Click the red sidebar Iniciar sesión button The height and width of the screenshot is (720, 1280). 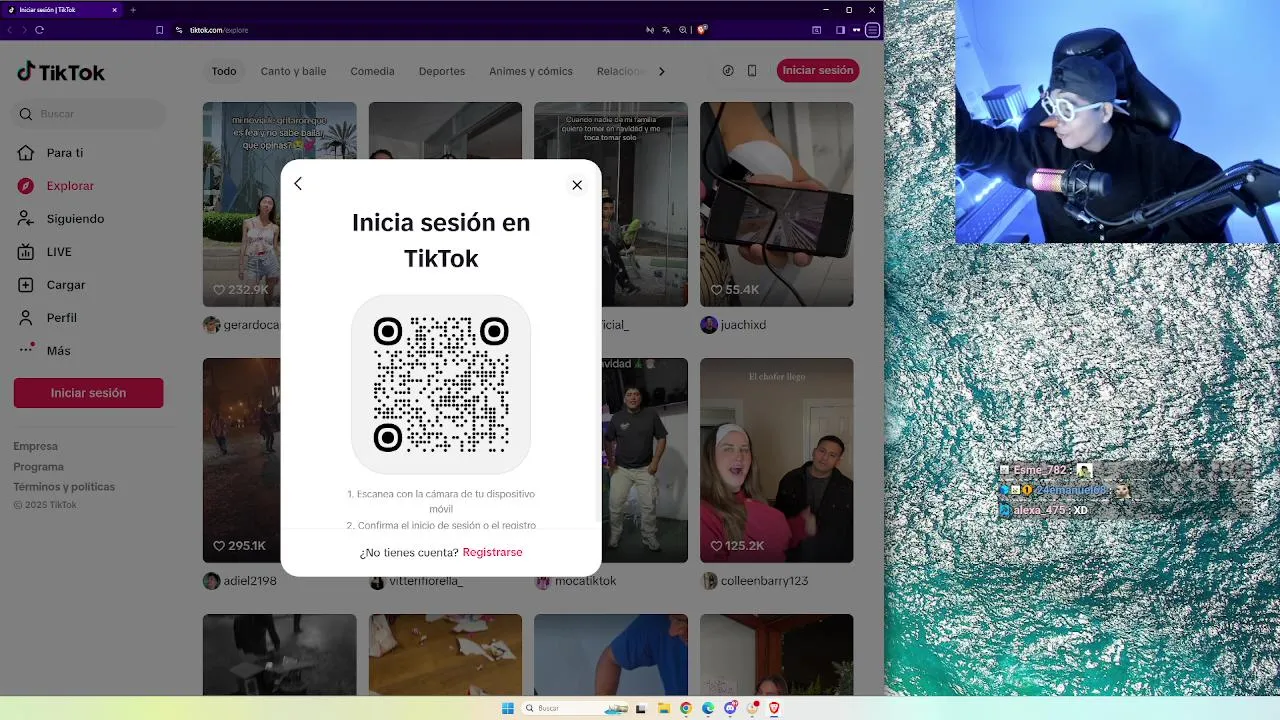point(88,393)
